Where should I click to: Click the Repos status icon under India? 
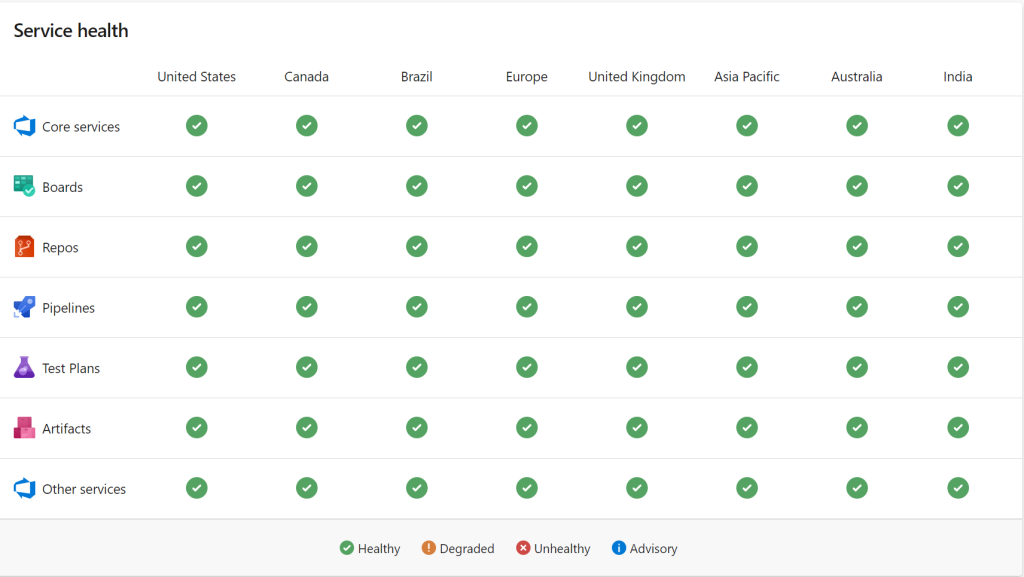click(957, 246)
